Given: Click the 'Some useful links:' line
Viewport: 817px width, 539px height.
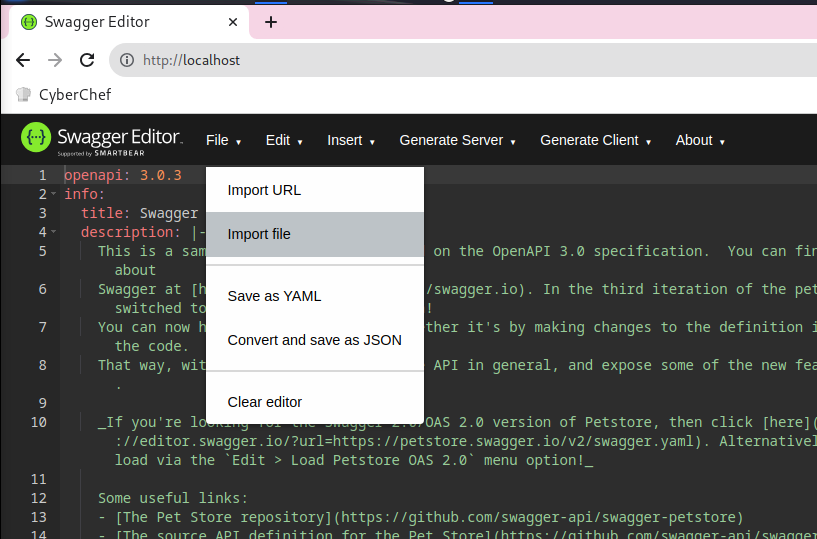Looking at the screenshot, I should click(x=173, y=498).
